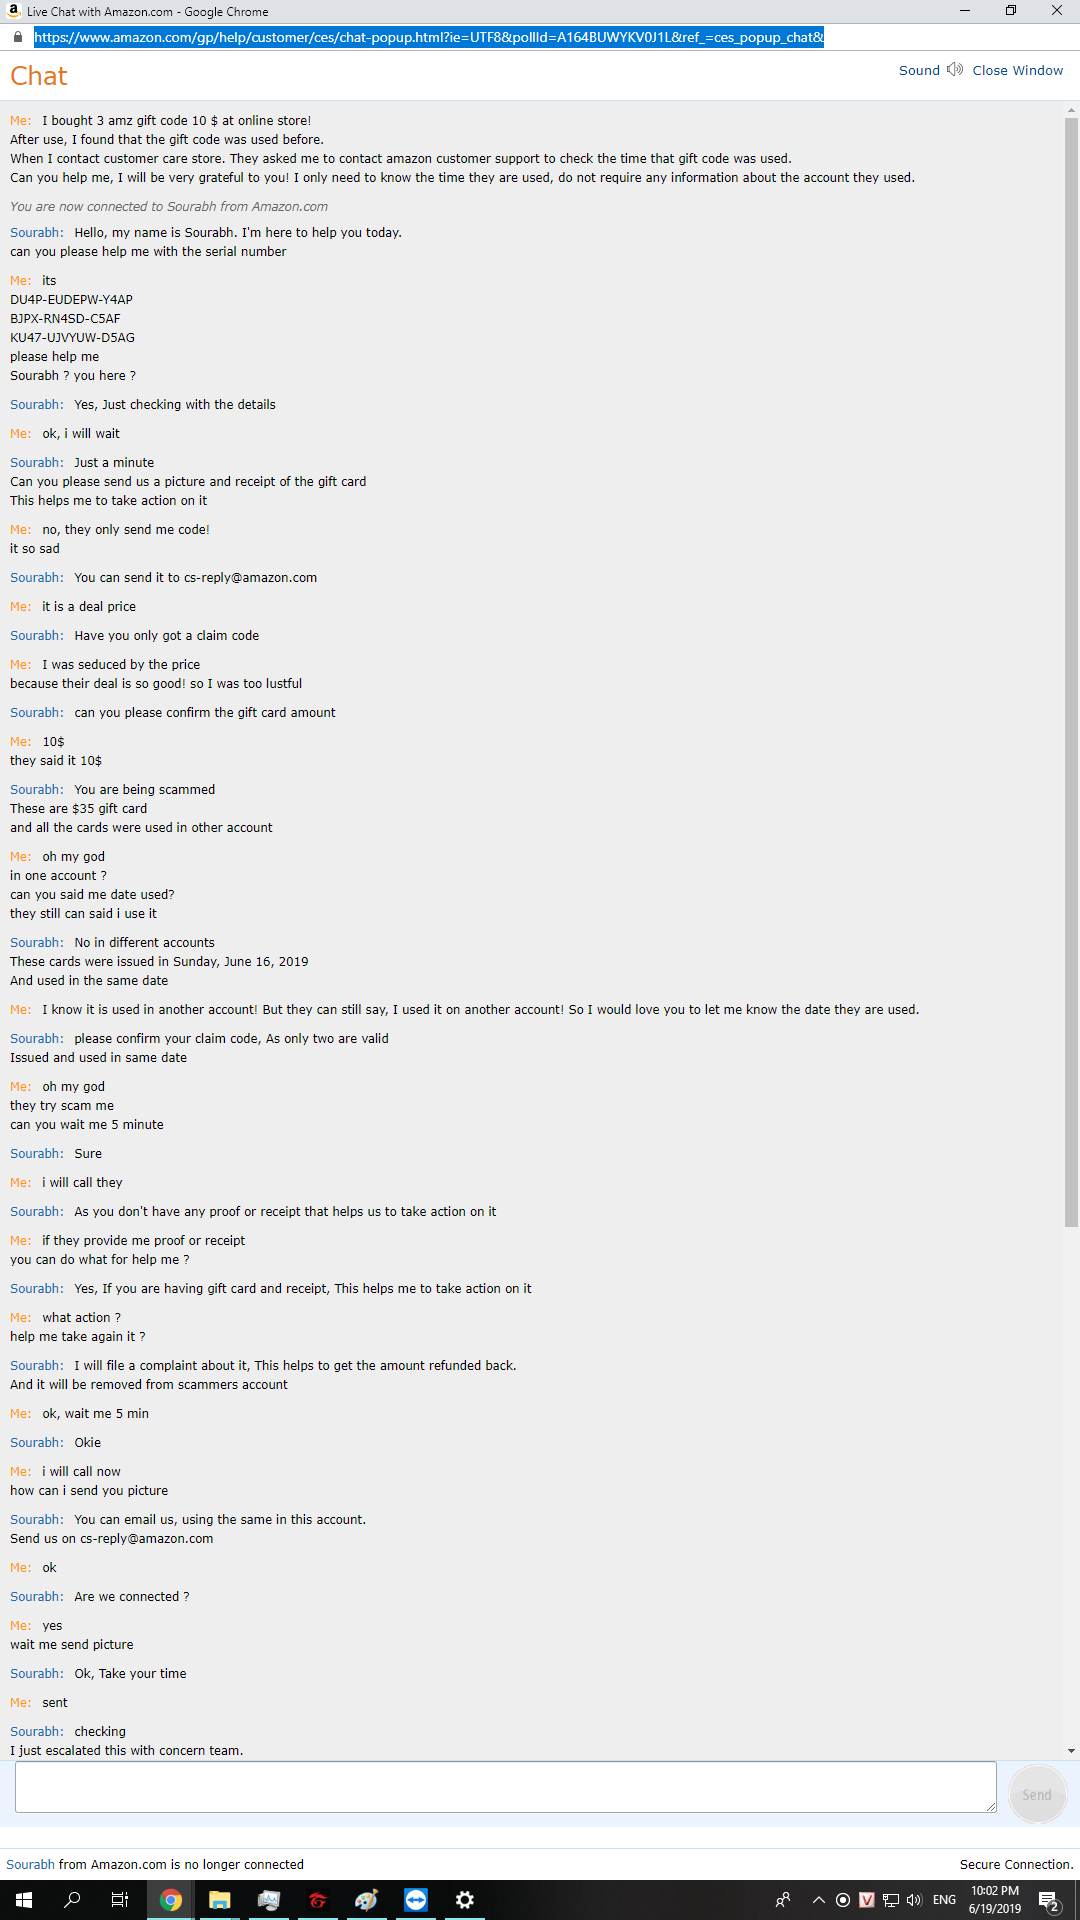Click the chat scrollbar up arrow
Viewport: 1080px width, 1920px height.
tap(1071, 111)
